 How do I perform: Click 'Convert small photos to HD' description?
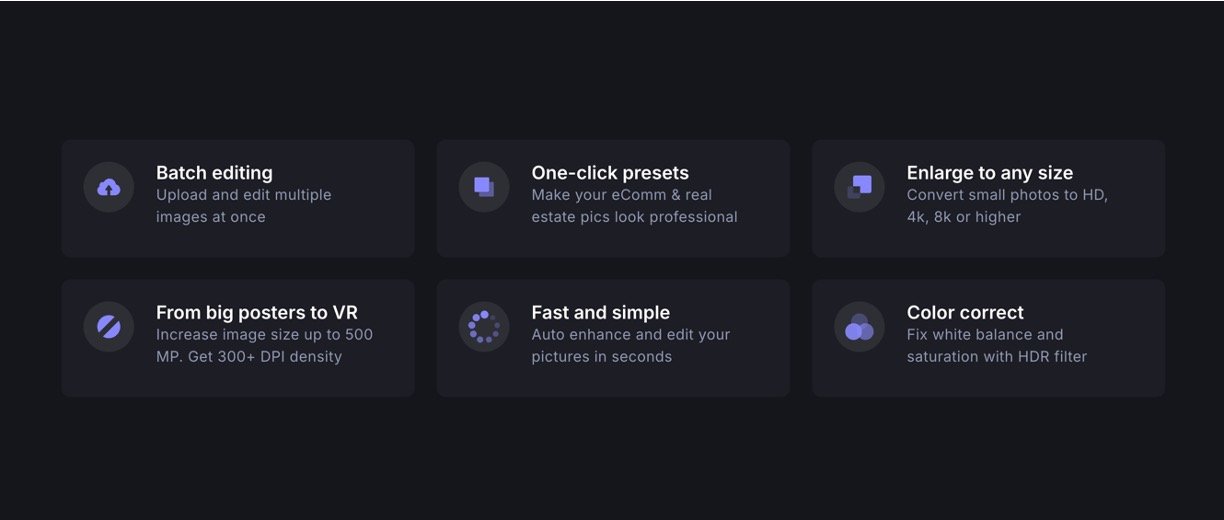click(x=1007, y=206)
